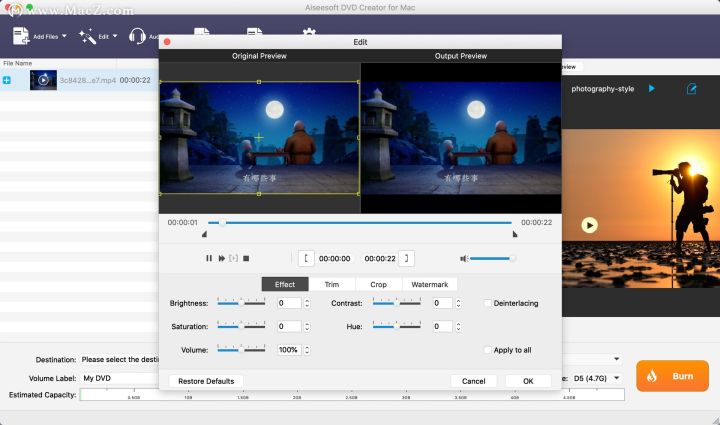Select the Effect tab
This screenshot has width=720, height=425.
pos(285,285)
